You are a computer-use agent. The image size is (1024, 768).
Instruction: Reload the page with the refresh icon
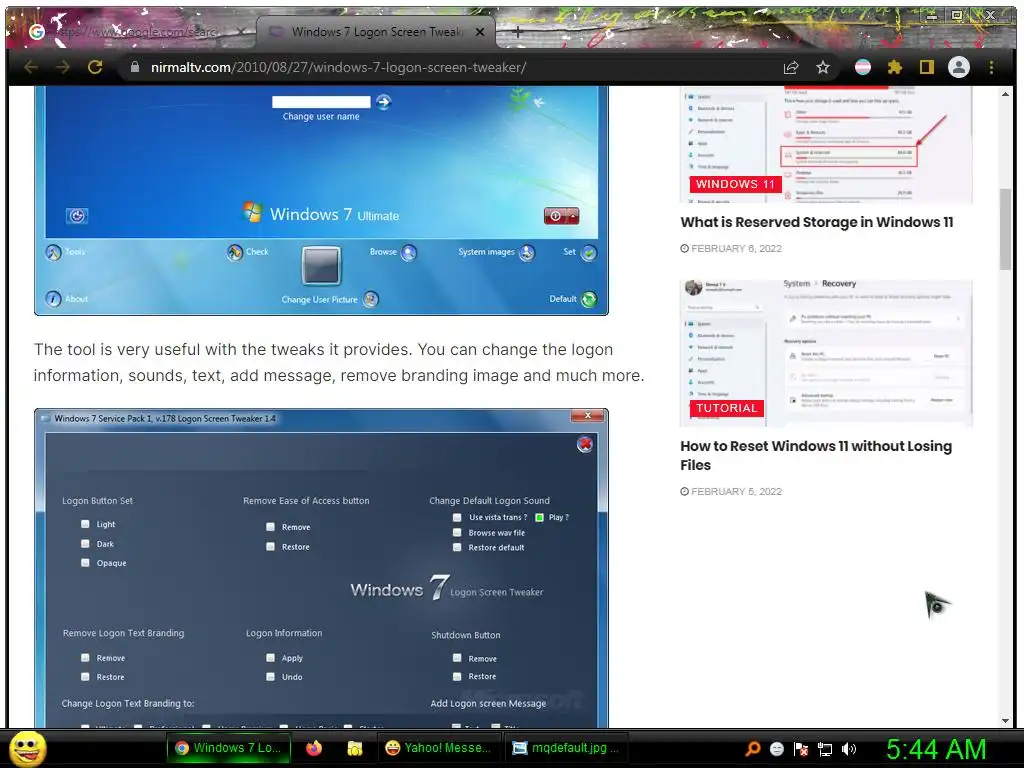(x=95, y=67)
